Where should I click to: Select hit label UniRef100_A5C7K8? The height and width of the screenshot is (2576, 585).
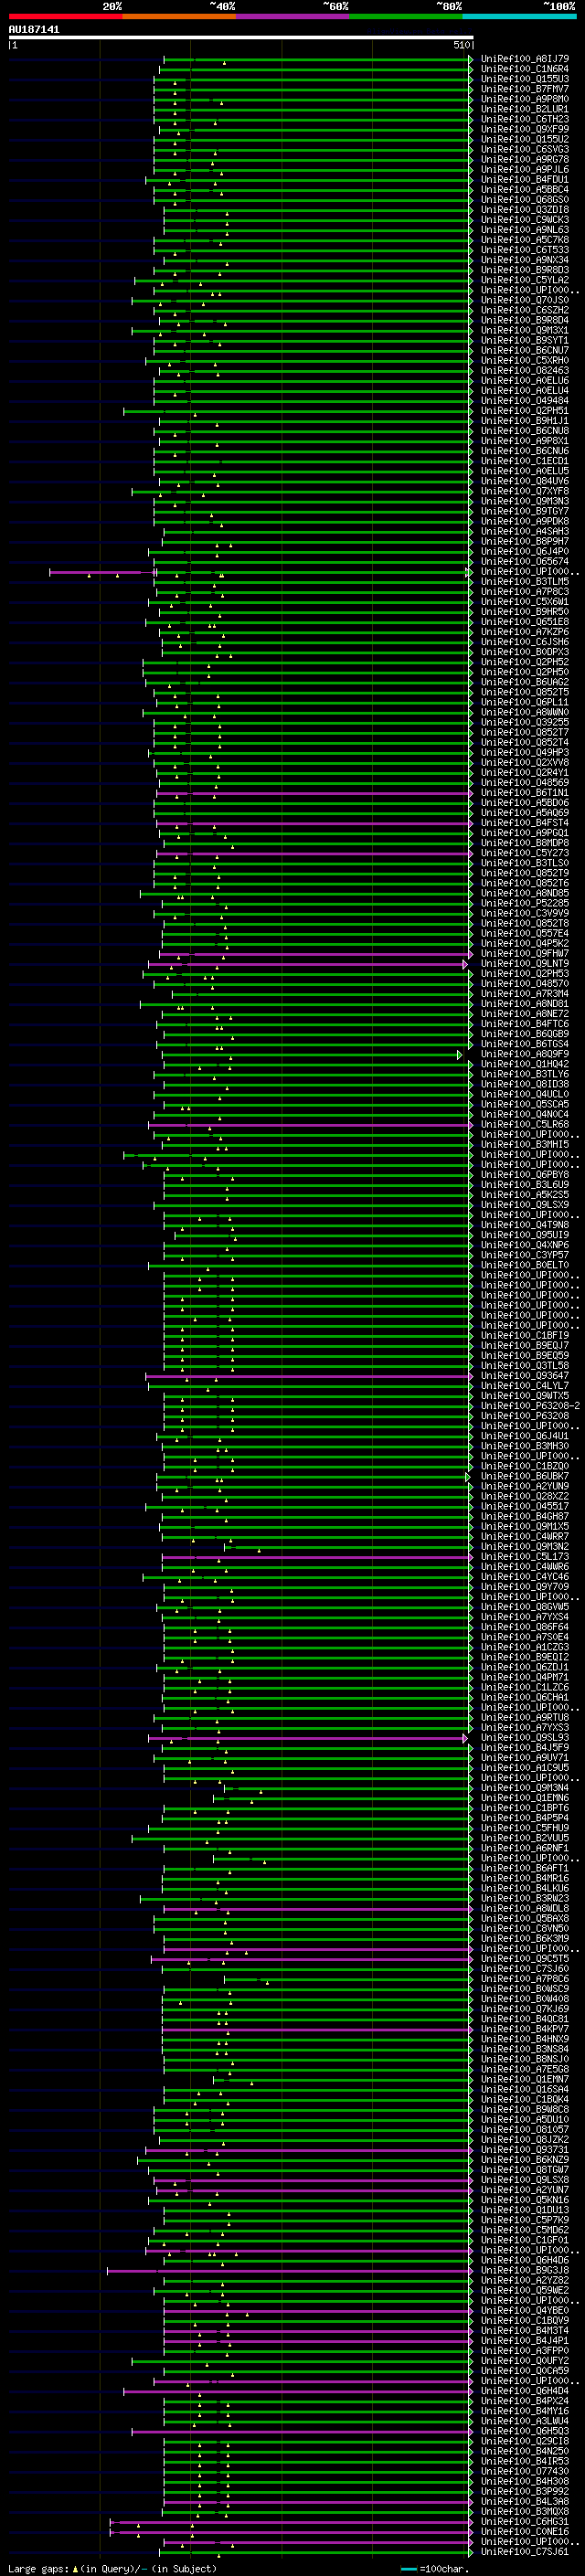pyautogui.click(x=524, y=240)
